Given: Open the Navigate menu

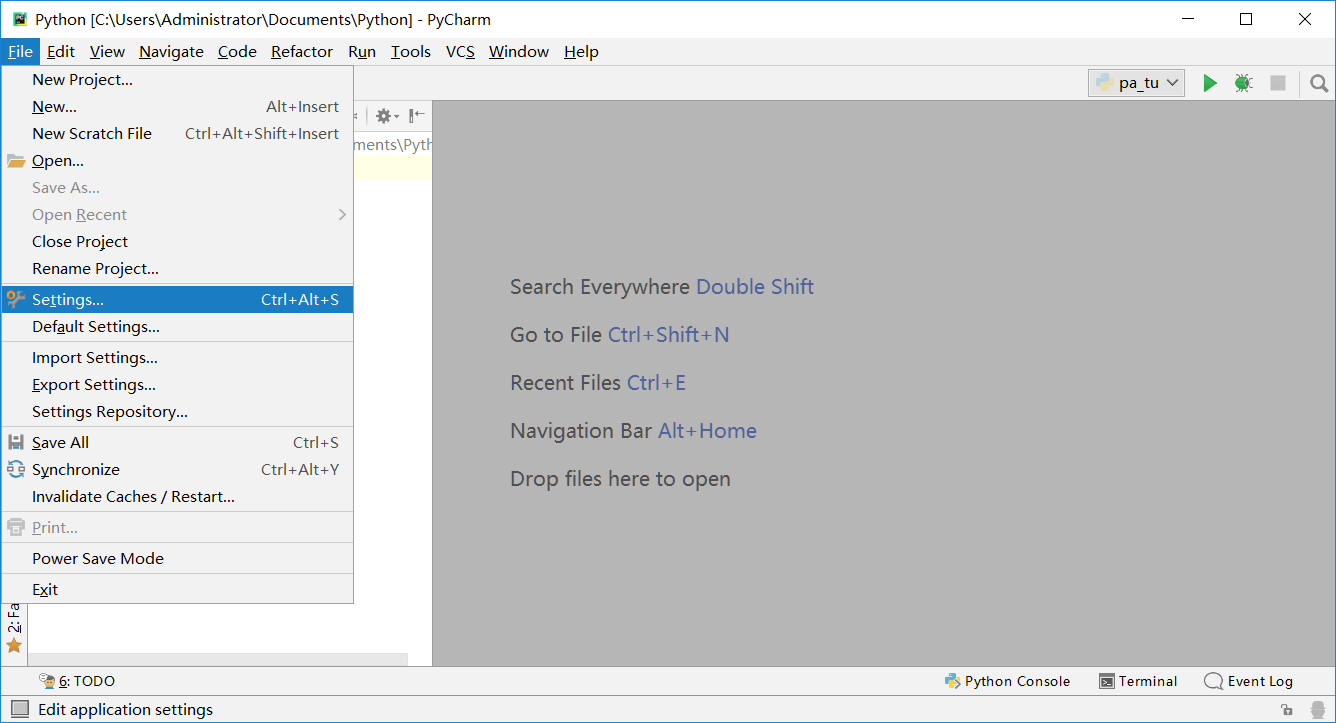Looking at the screenshot, I should [171, 52].
